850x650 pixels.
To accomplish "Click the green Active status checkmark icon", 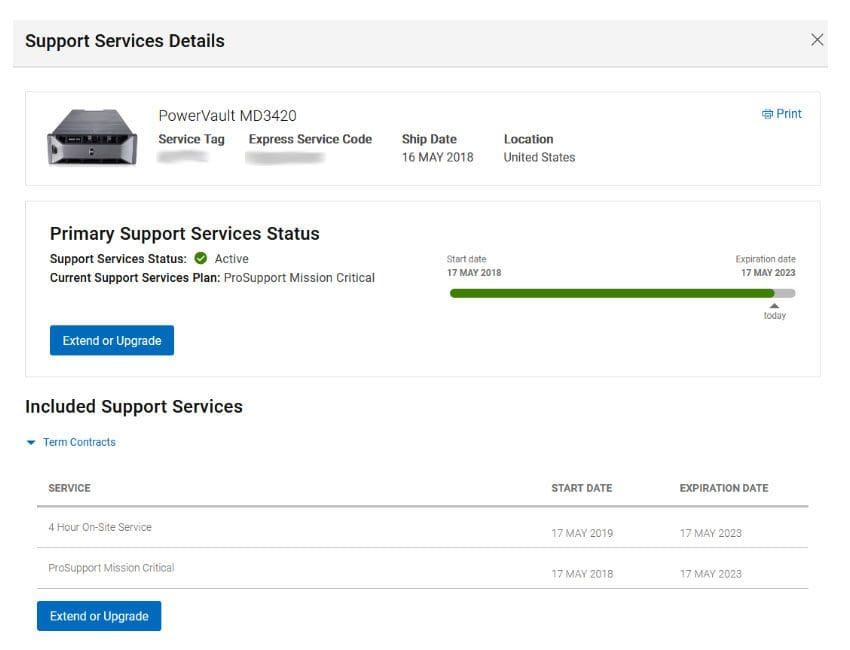I will pyautogui.click(x=201, y=259).
